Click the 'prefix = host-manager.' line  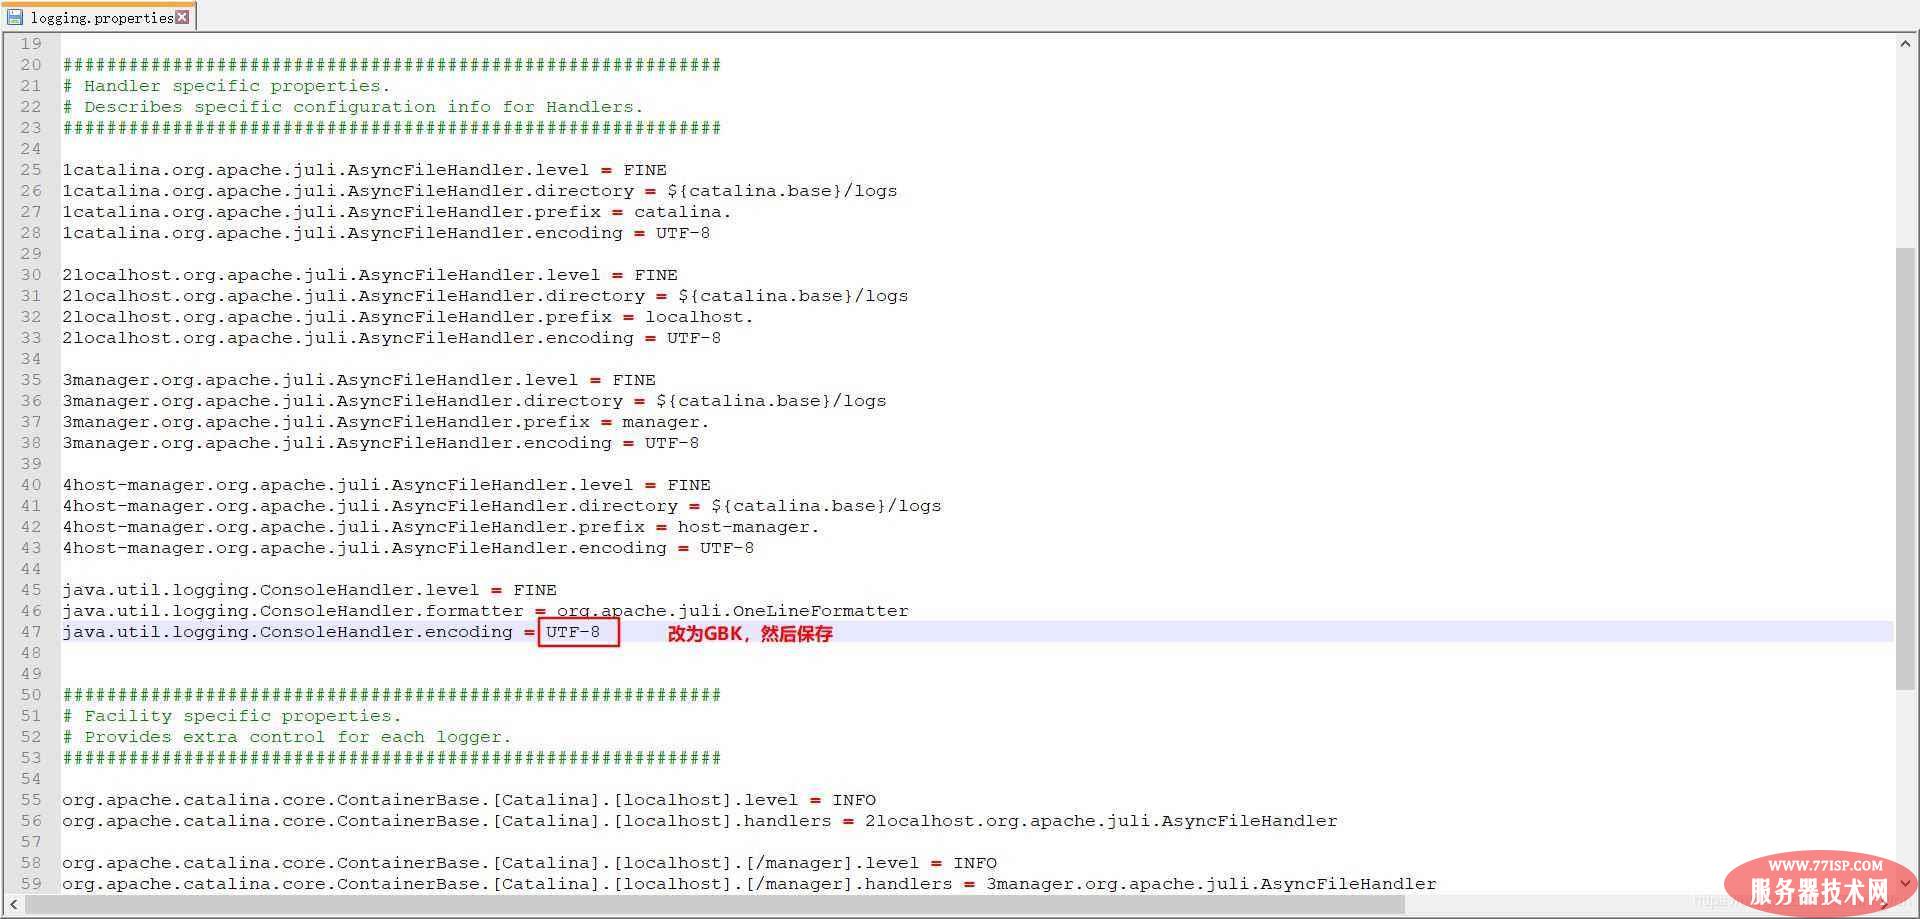tap(441, 527)
